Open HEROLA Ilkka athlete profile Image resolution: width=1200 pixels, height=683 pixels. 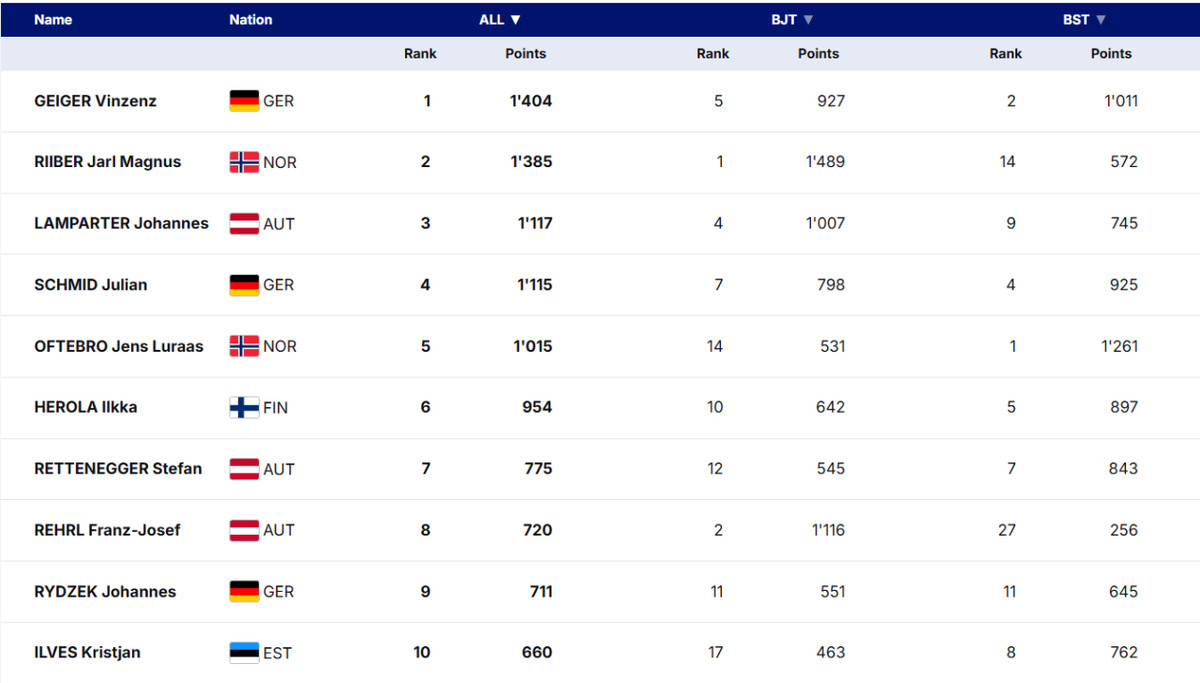point(85,407)
